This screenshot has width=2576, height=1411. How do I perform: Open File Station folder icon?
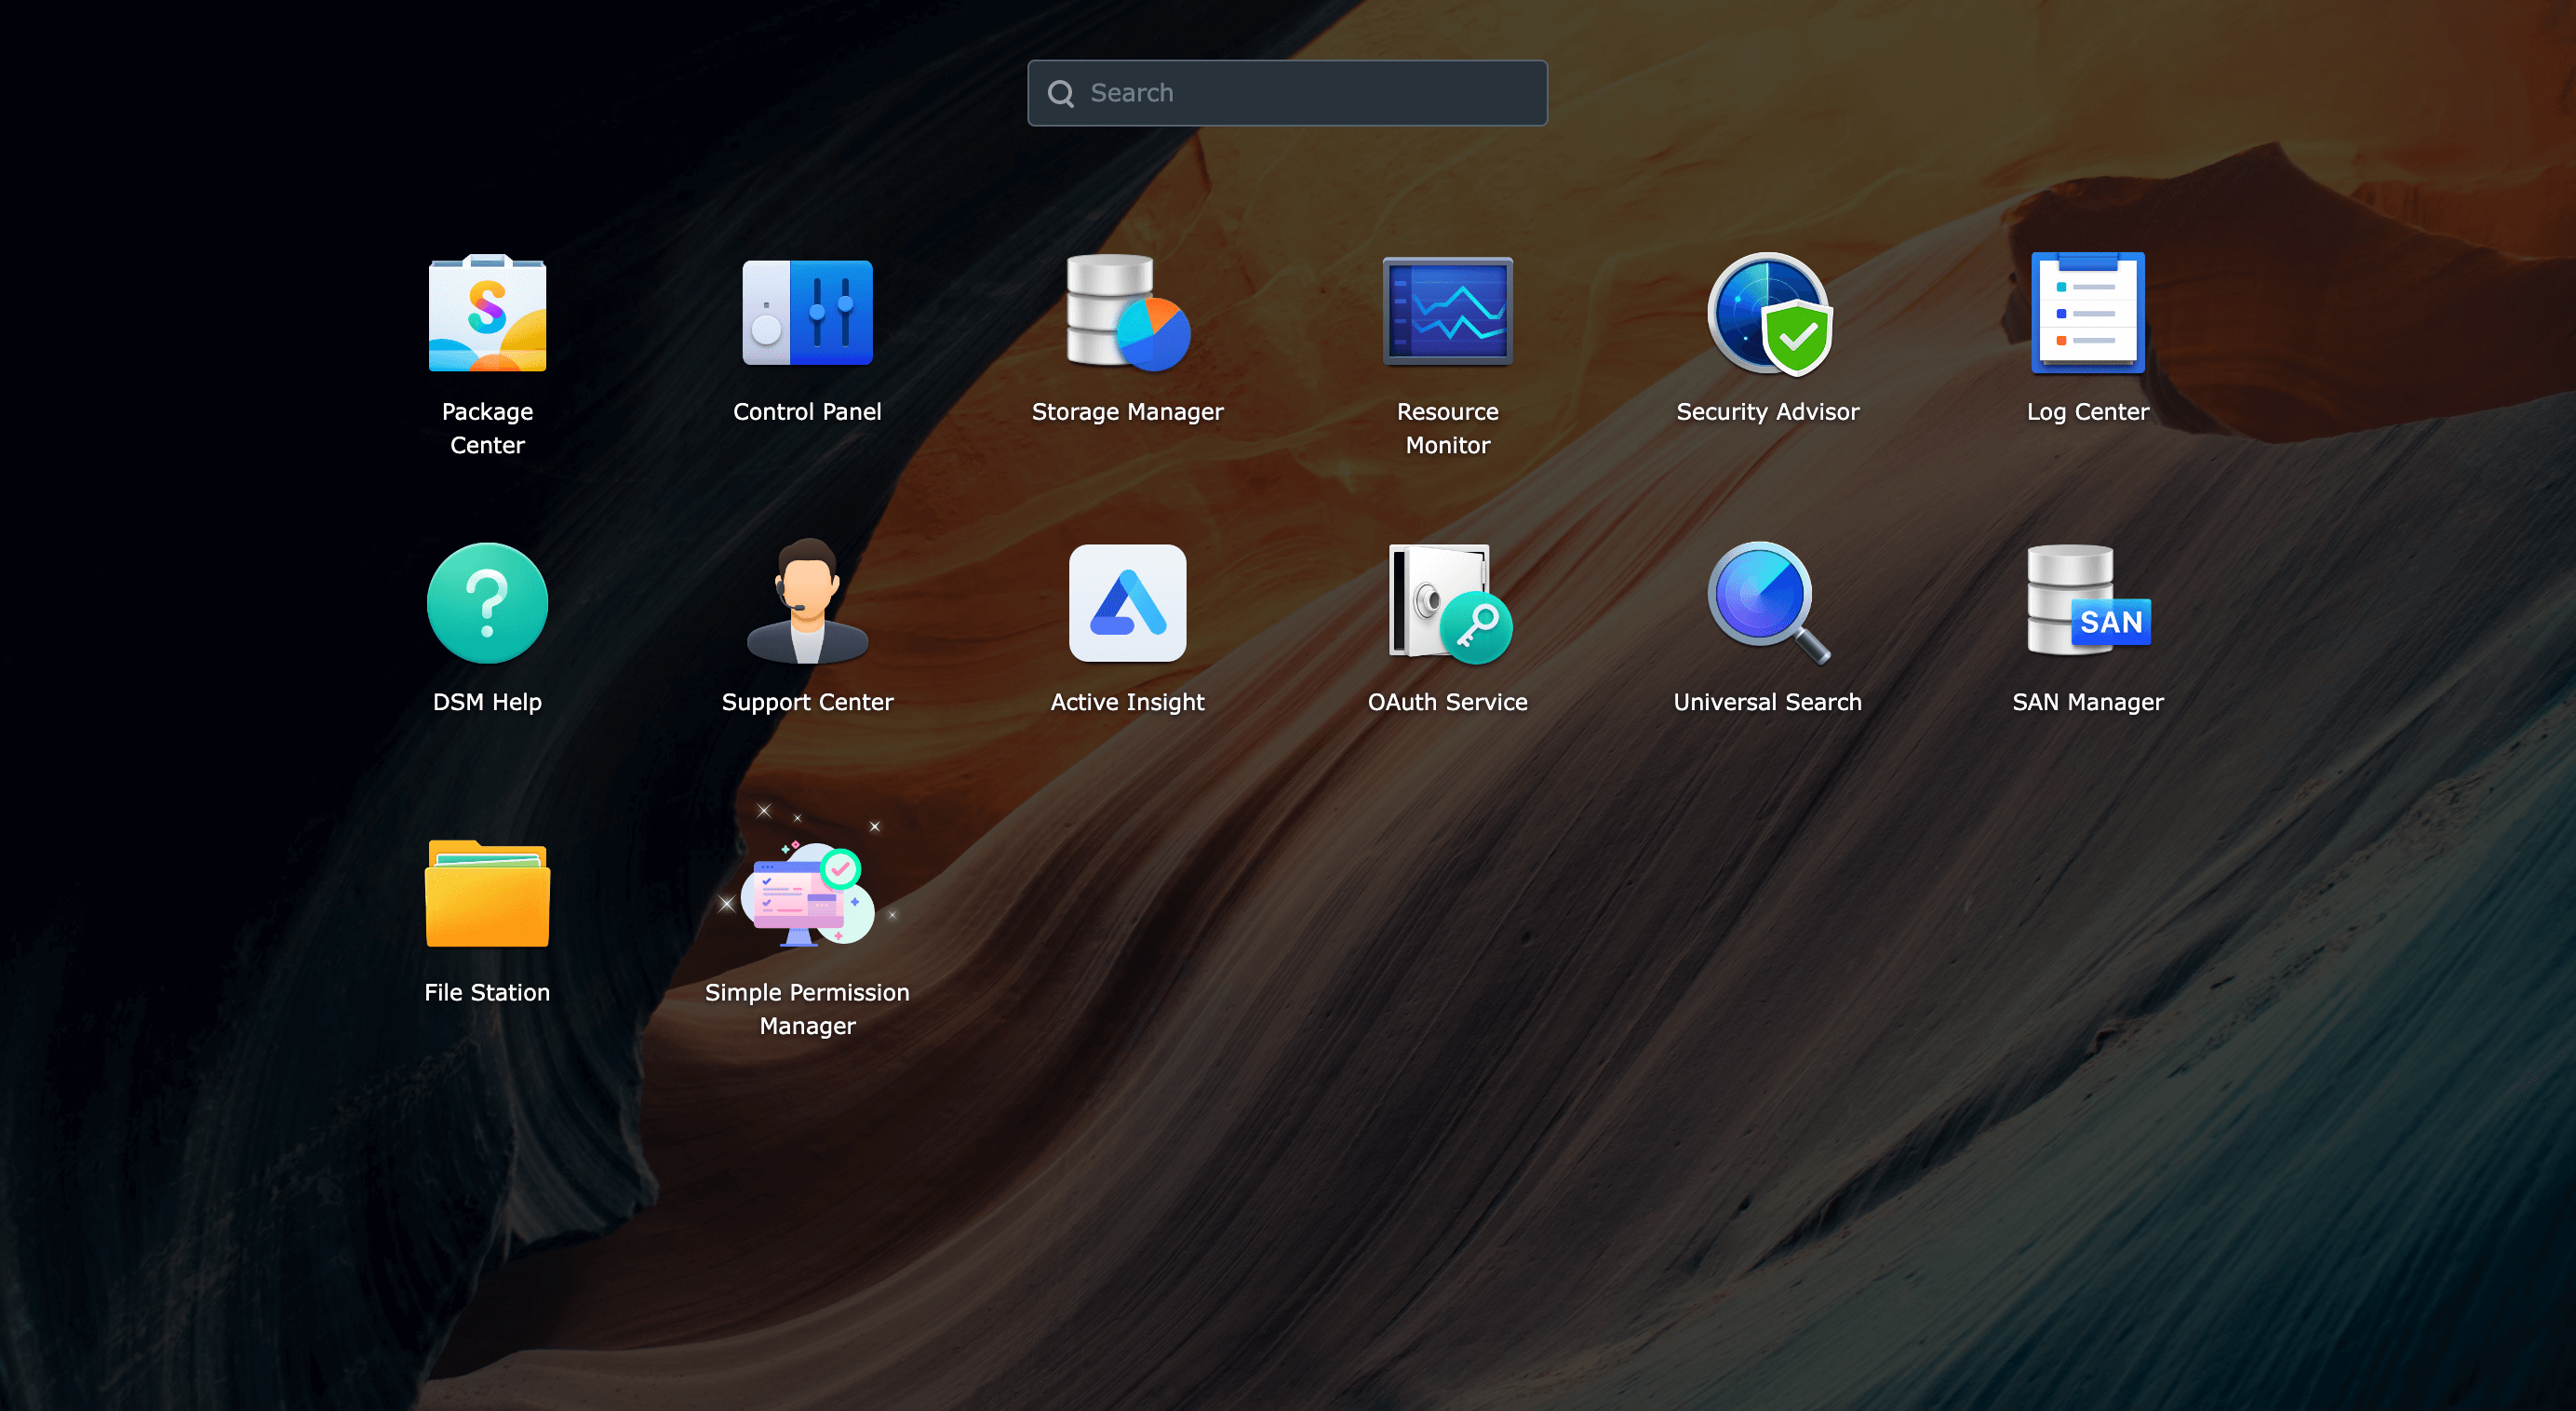[x=487, y=894]
